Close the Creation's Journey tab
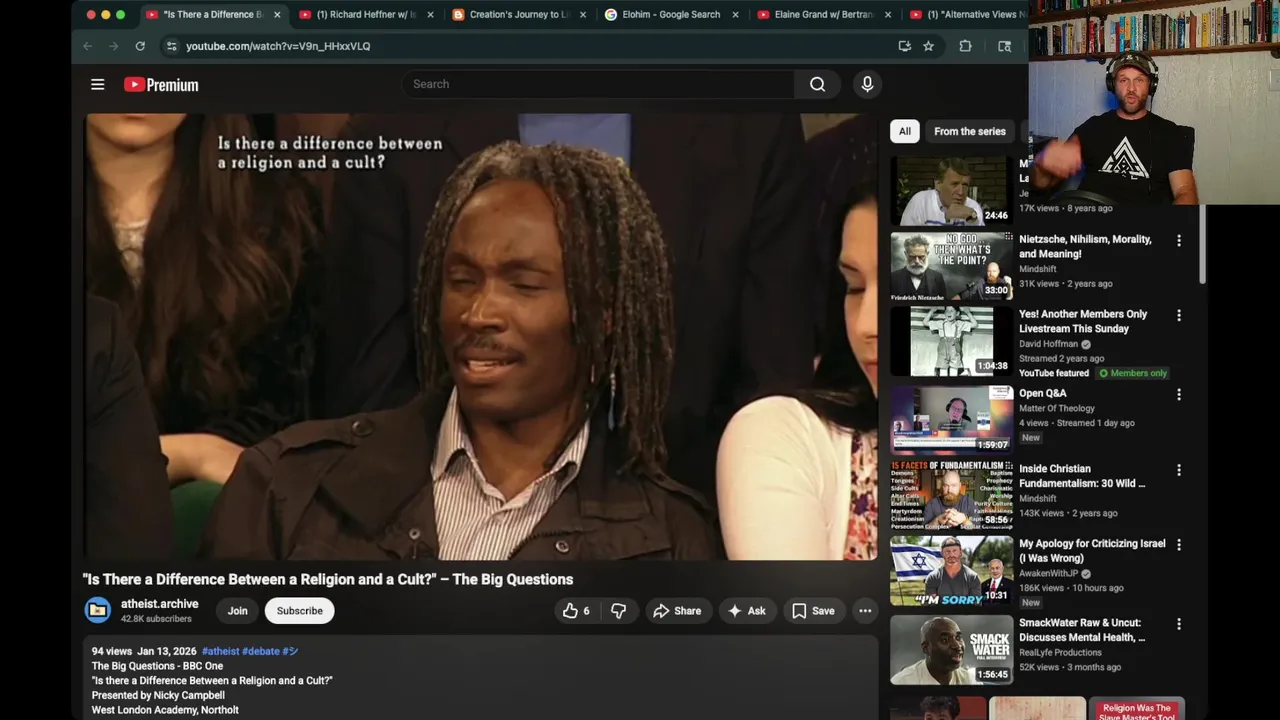 click(x=583, y=15)
